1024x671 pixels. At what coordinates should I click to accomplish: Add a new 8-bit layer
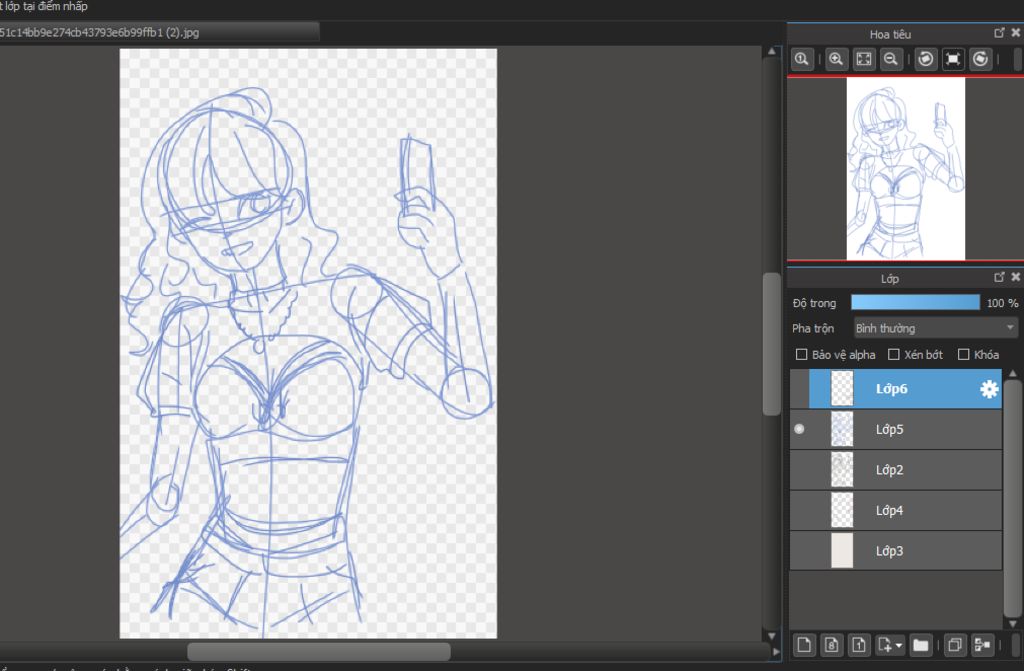[831, 645]
